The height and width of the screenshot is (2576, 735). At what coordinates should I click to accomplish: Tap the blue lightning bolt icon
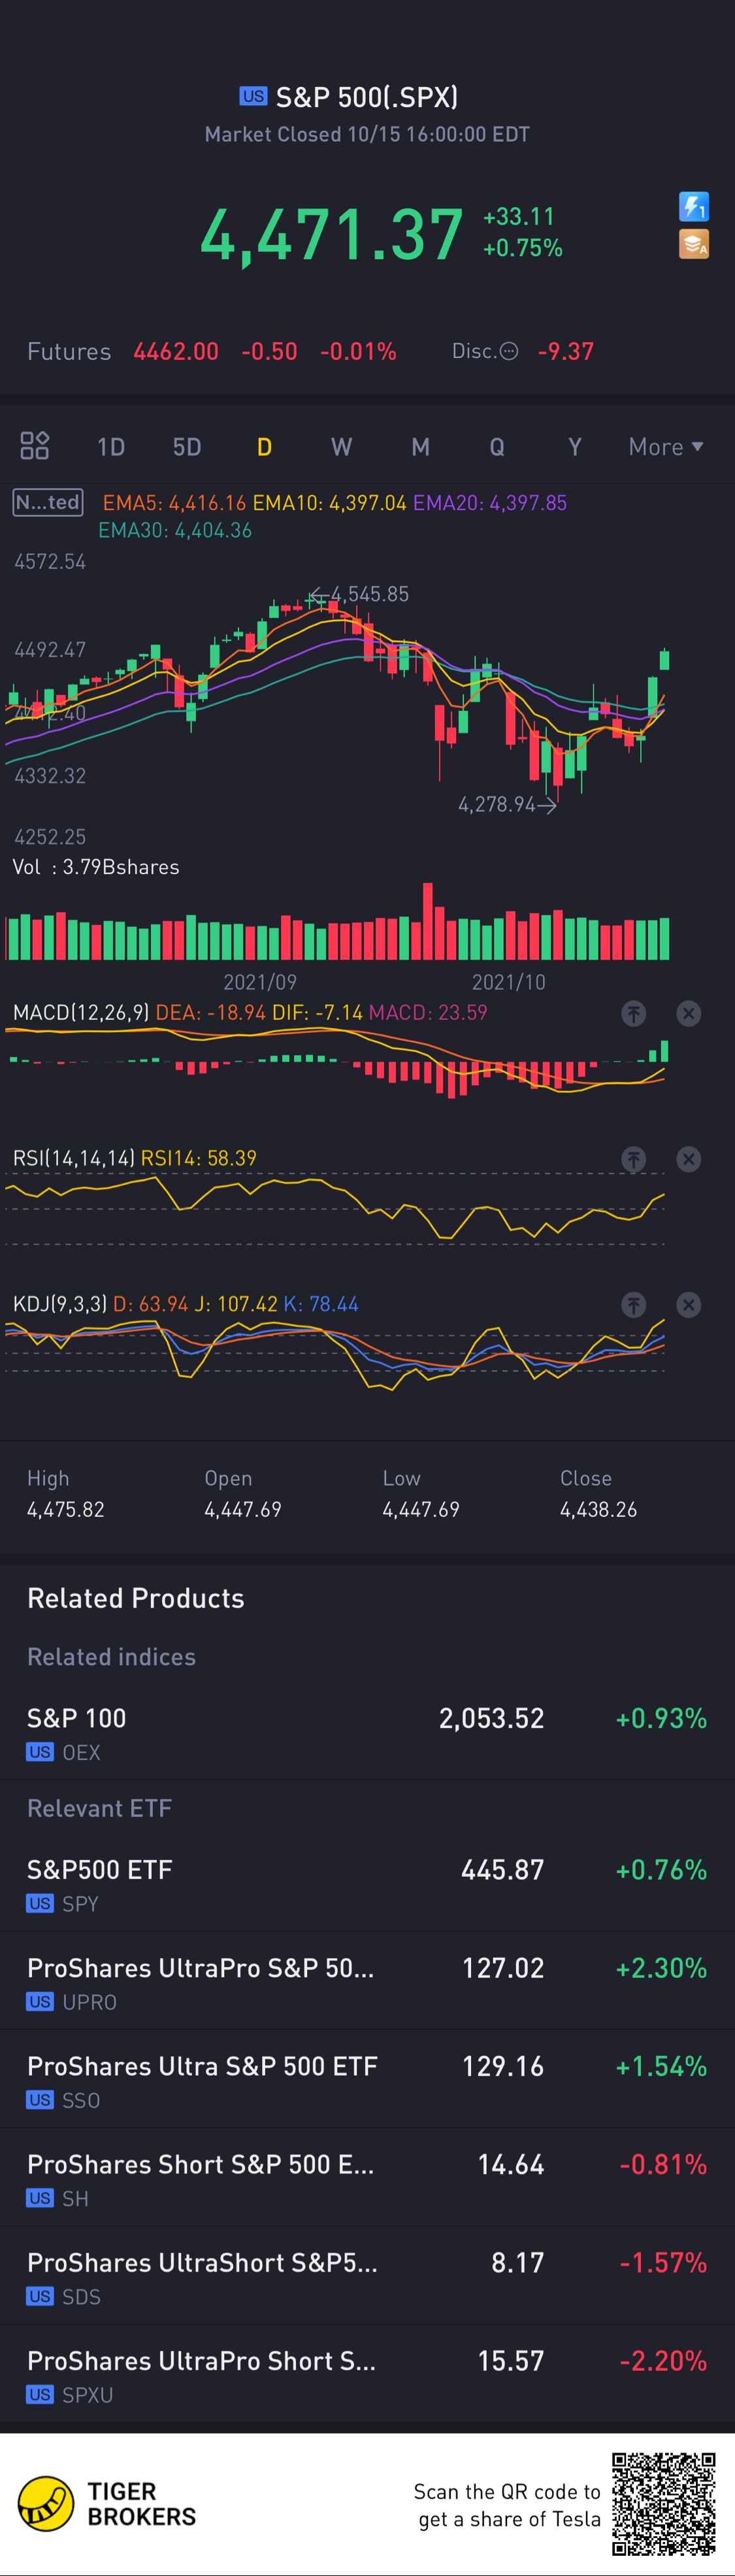coord(693,207)
